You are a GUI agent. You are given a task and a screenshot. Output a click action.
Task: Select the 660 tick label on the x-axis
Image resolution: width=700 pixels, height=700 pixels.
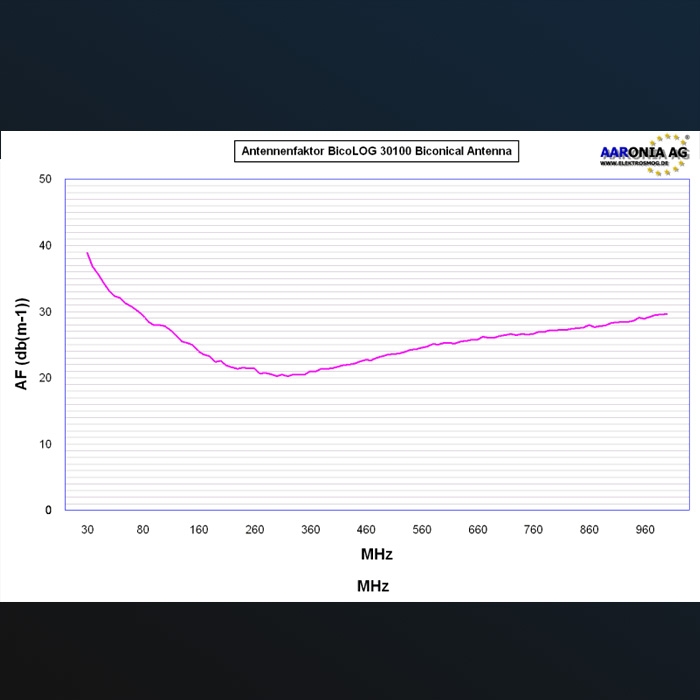click(478, 530)
